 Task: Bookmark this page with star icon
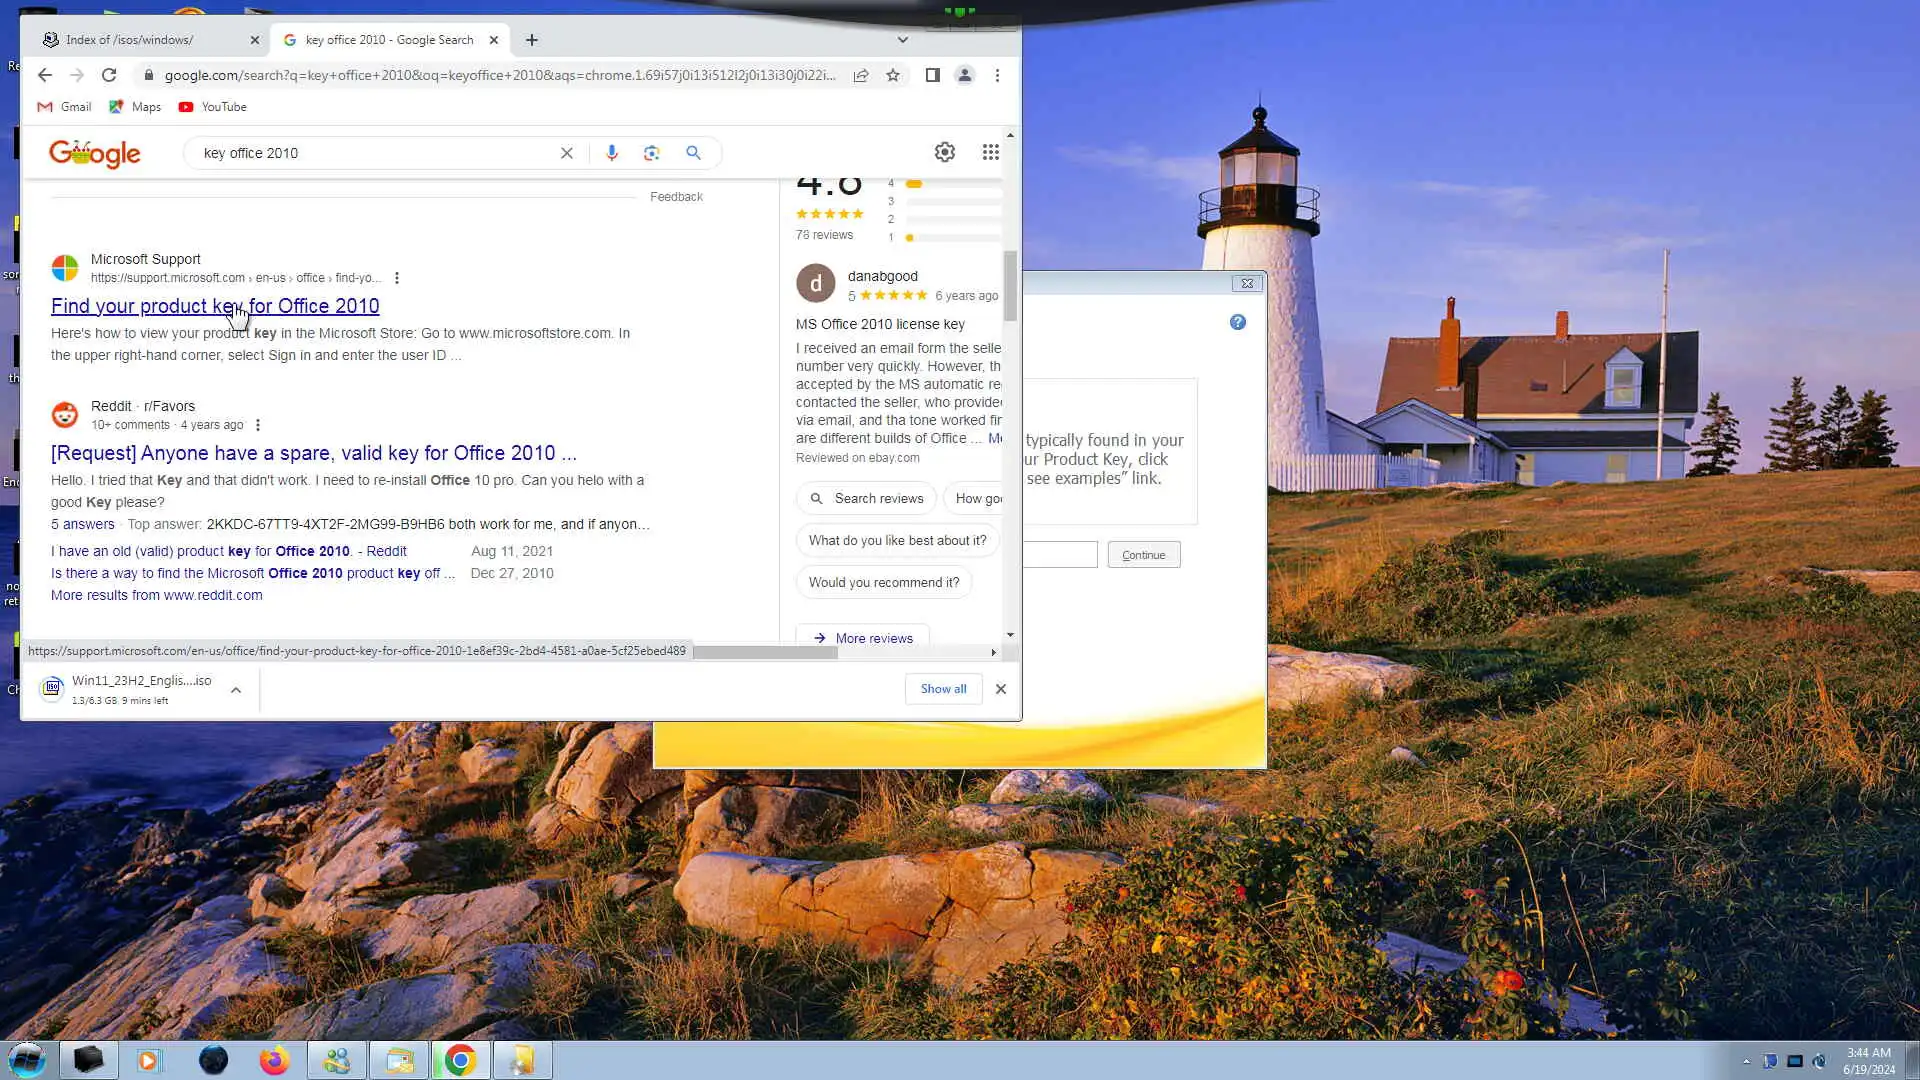tap(893, 75)
